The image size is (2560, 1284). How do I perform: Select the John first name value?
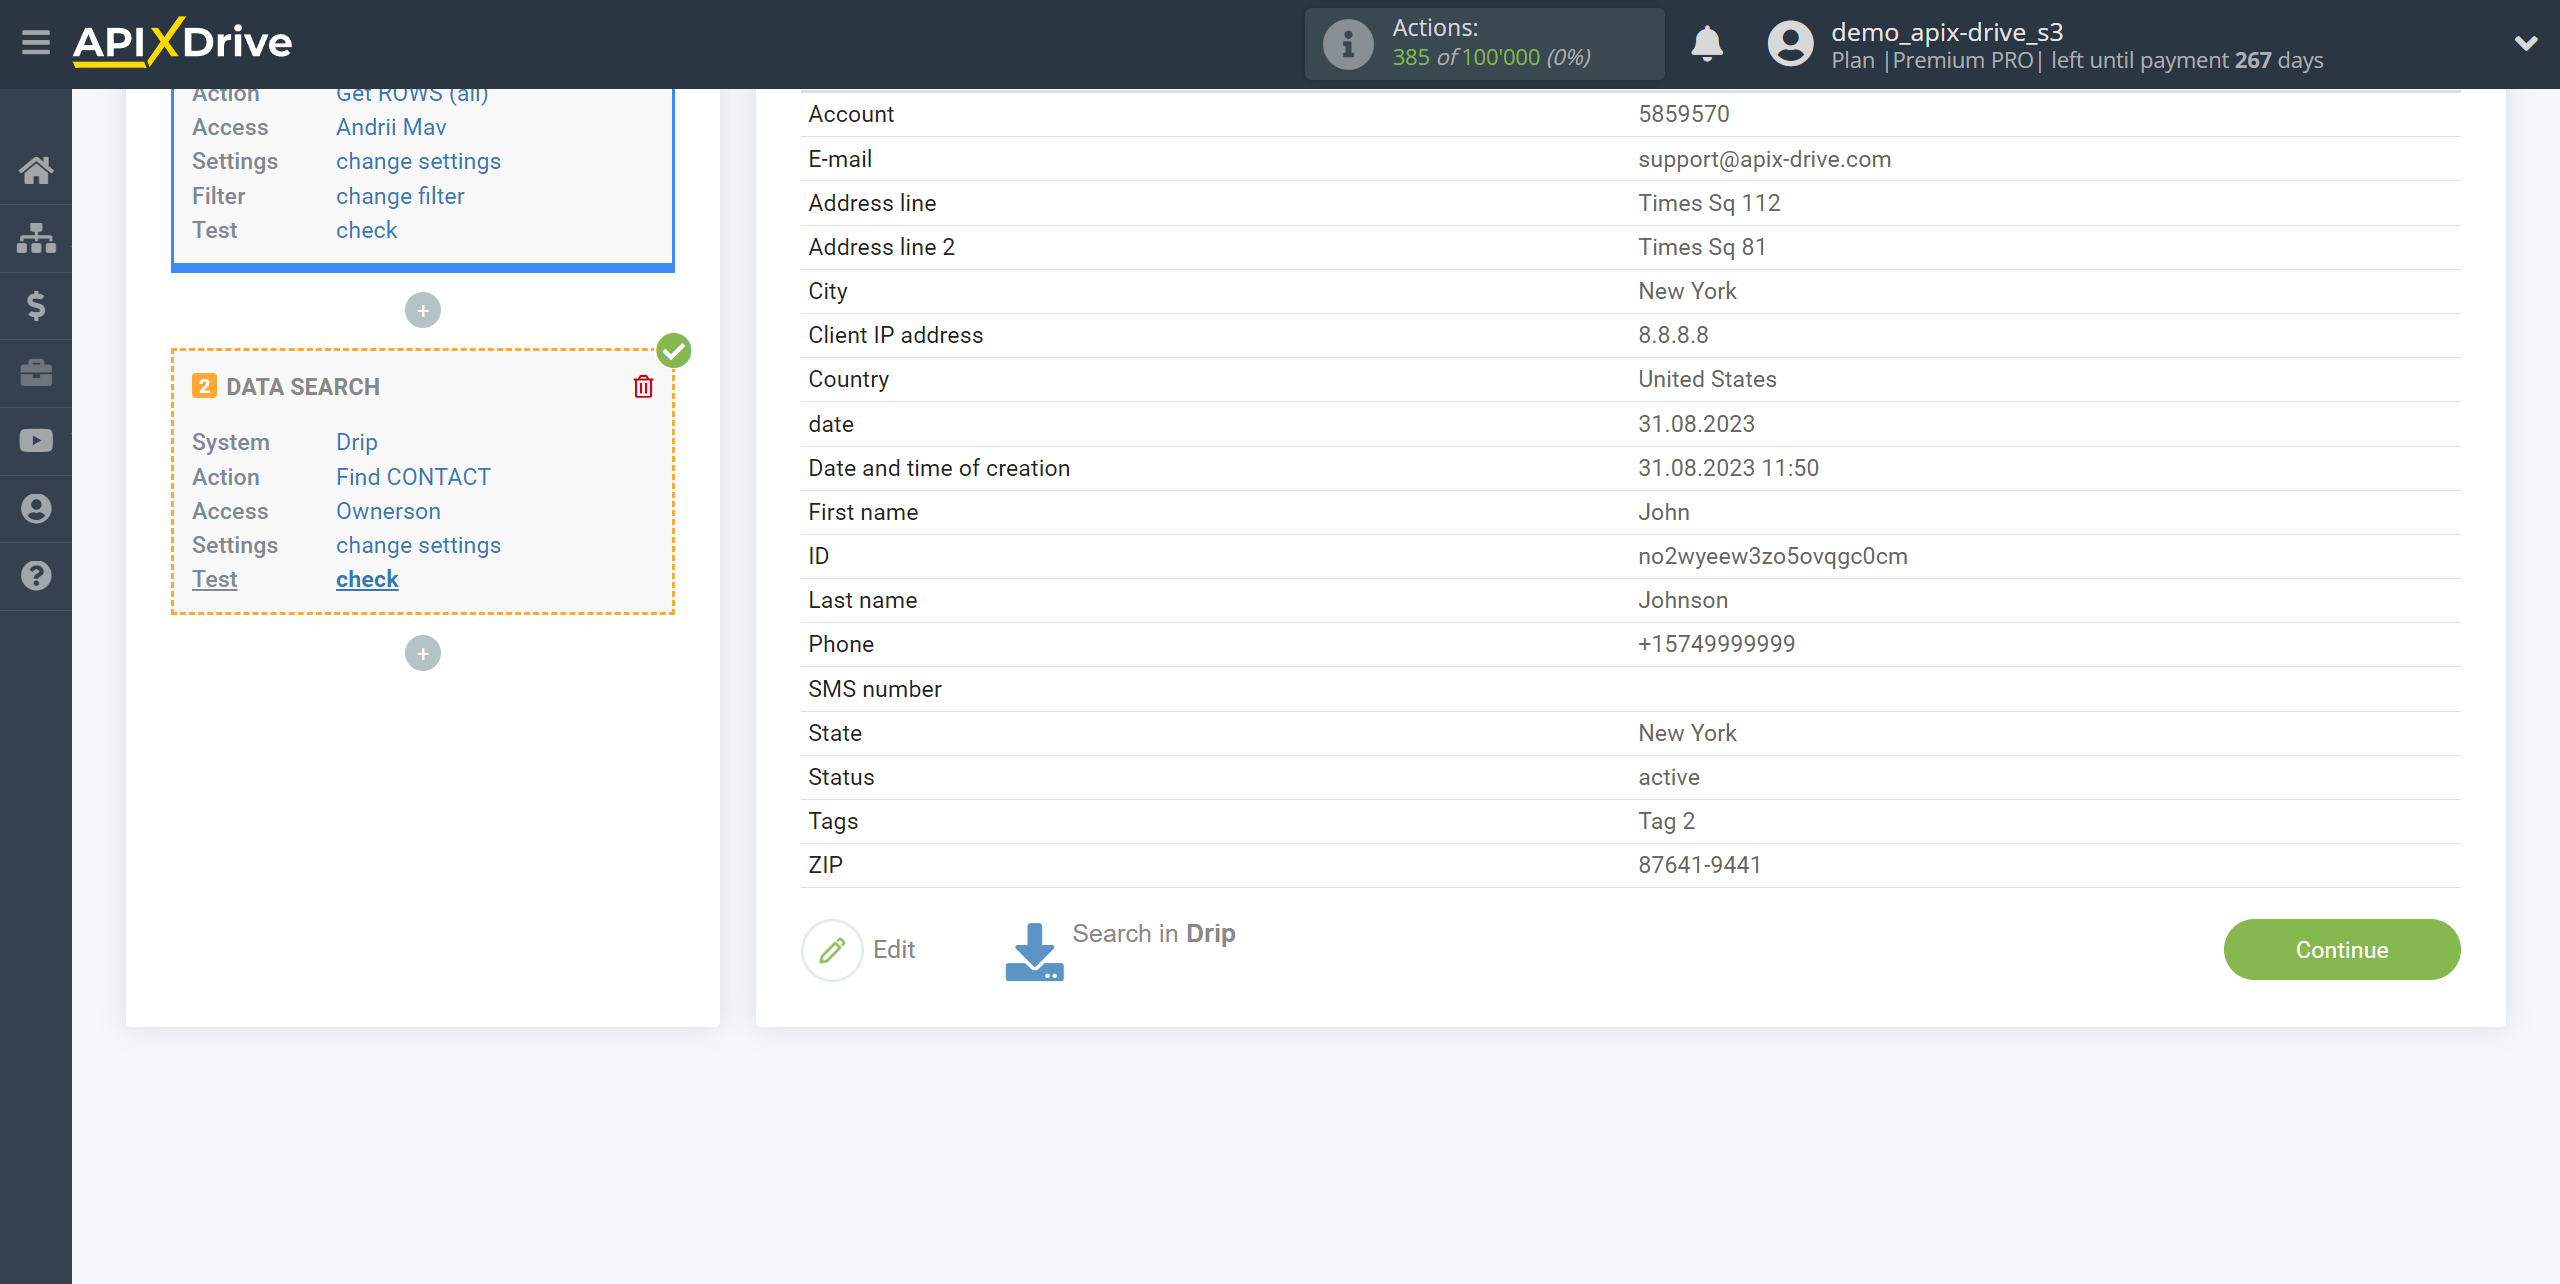pos(1664,512)
